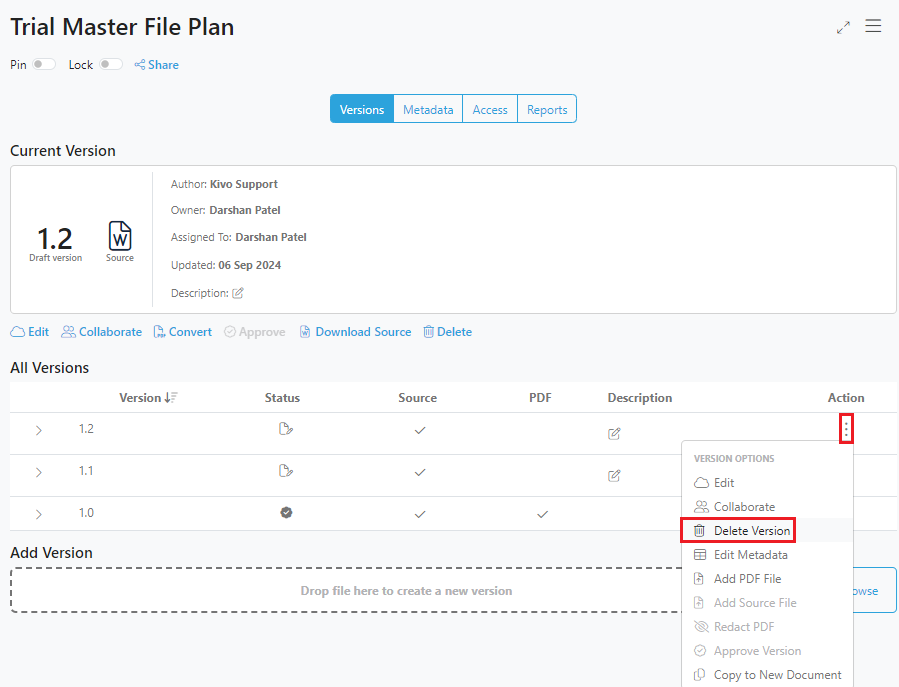The image size is (899, 687).
Task: Click the expand fullscreen arrow icon
Action: [x=843, y=28]
